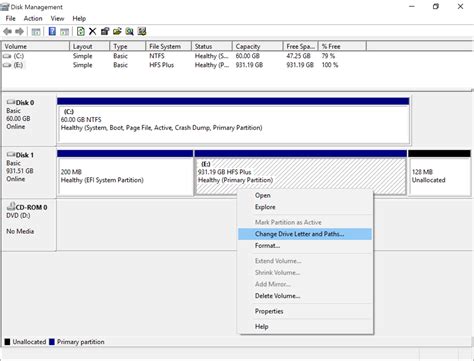474x361 pixels.
Task: Sort by the Capacity column header
Action: [258, 46]
